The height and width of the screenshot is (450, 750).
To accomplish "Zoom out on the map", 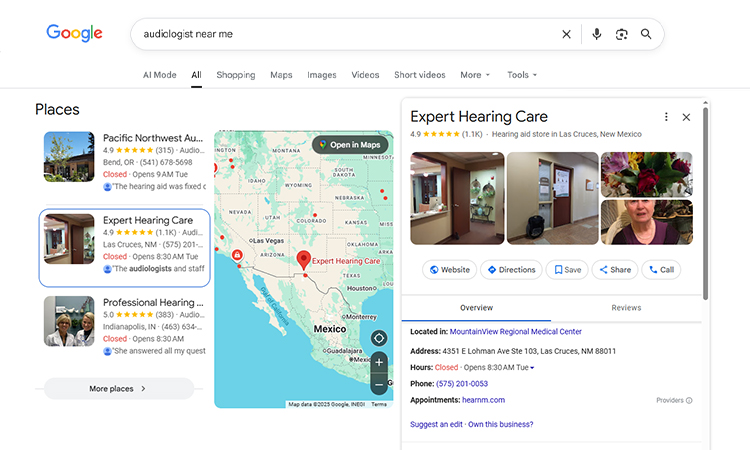I will coord(379,384).
